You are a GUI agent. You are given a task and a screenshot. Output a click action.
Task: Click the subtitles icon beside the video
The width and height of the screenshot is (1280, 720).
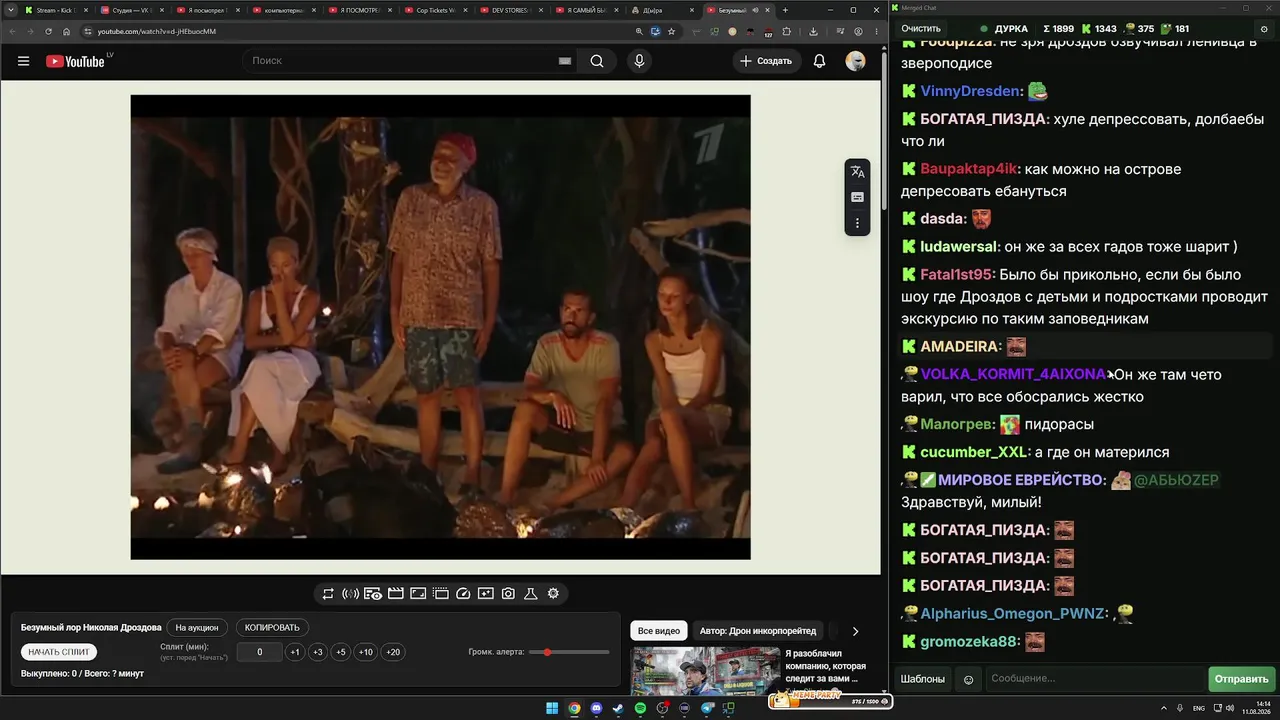857,197
